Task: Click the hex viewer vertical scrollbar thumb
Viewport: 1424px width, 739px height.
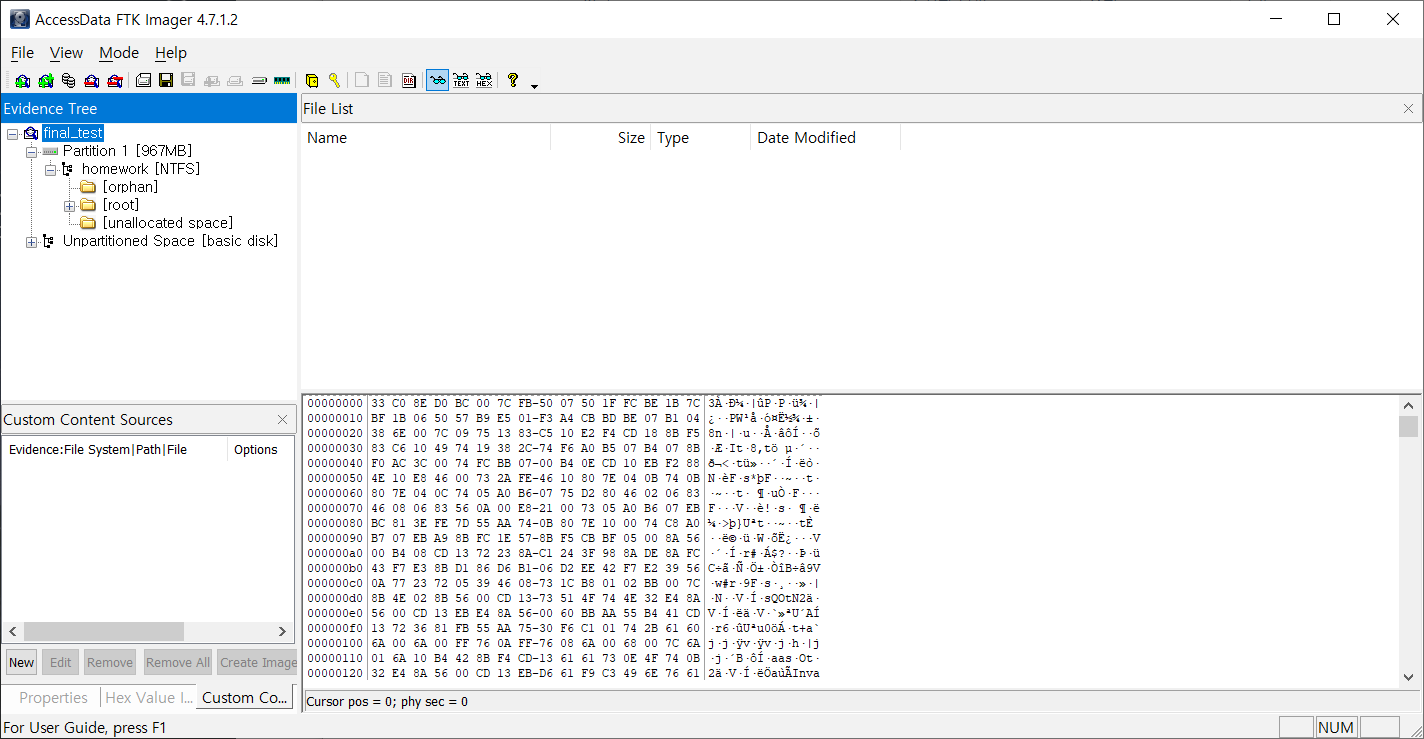Action: [x=1408, y=426]
